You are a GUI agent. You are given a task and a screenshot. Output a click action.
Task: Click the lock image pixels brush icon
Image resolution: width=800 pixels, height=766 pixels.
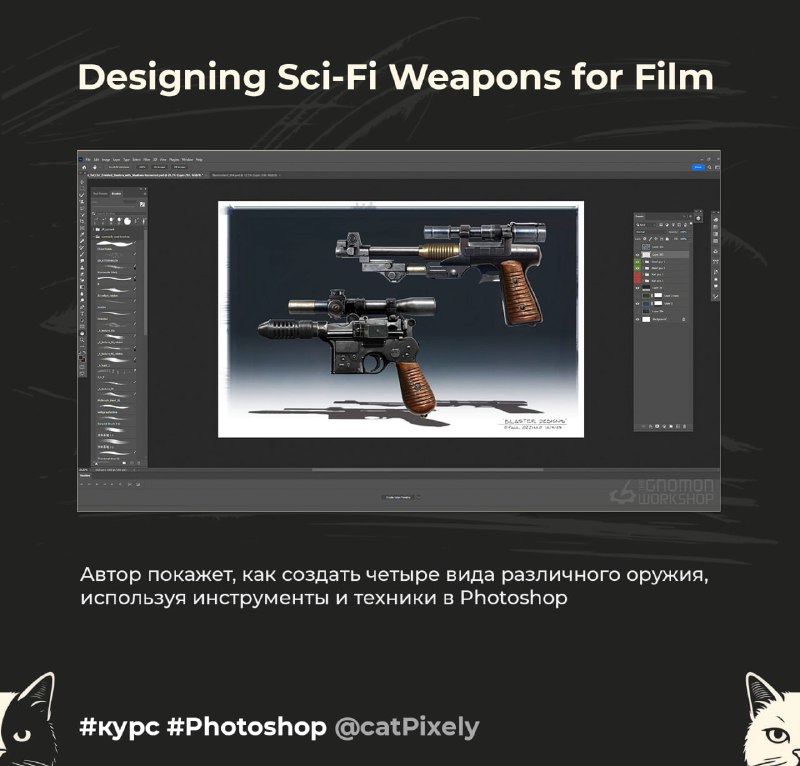[651, 239]
